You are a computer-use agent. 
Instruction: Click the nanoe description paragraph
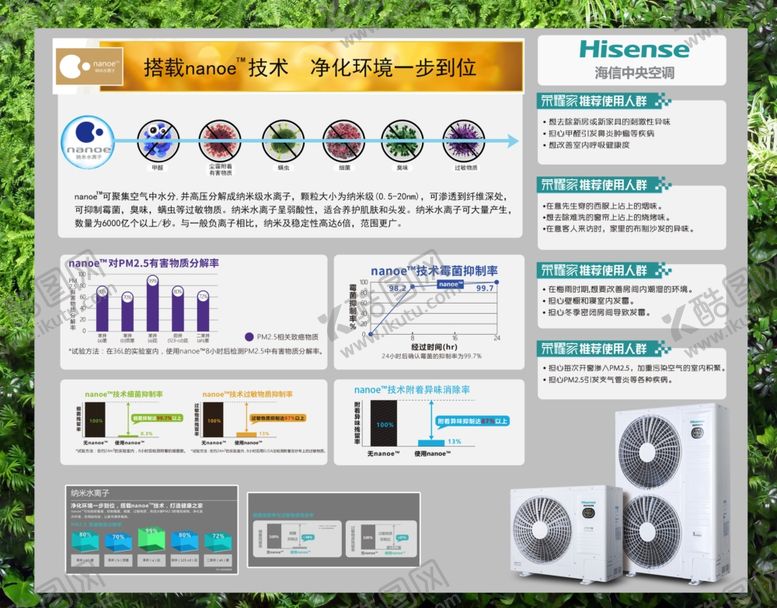(292, 210)
